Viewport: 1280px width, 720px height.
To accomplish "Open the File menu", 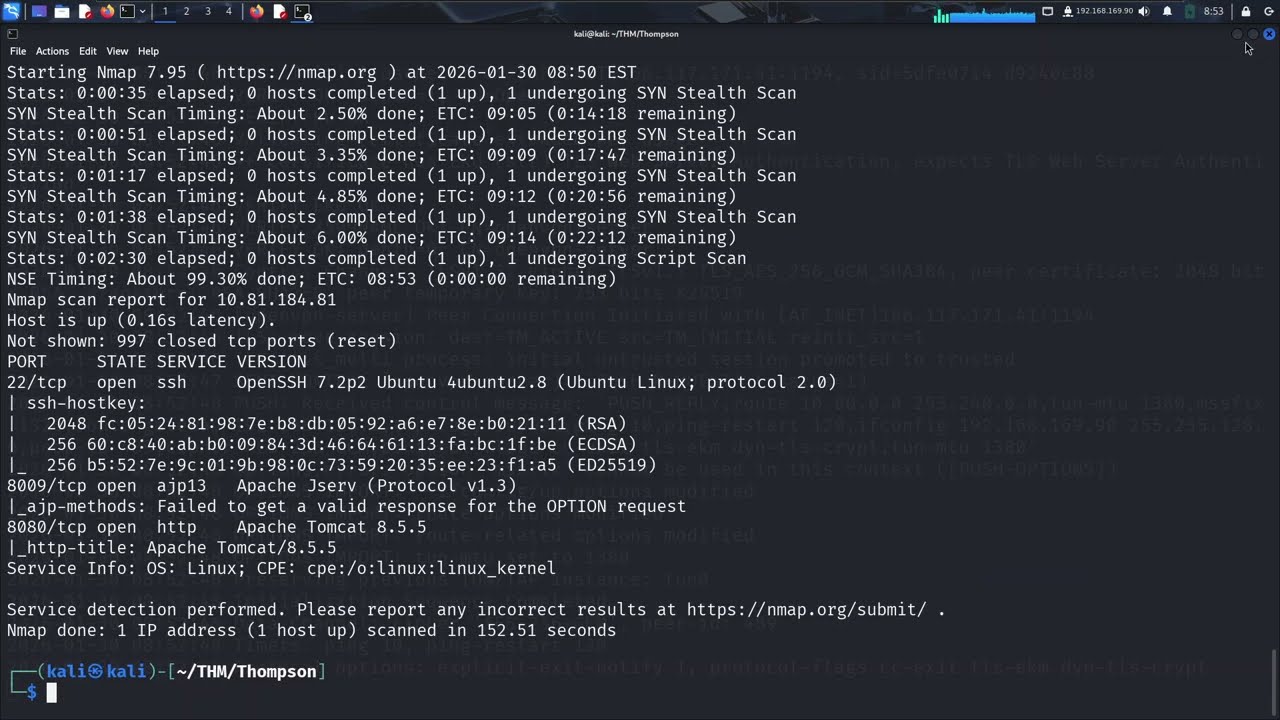I will point(18,51).
